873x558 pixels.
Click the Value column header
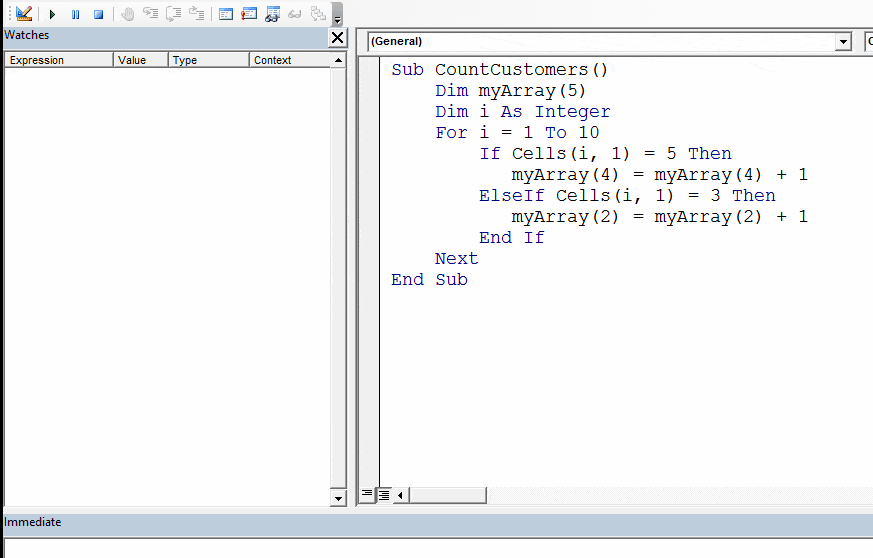click(x=140, y=60)
